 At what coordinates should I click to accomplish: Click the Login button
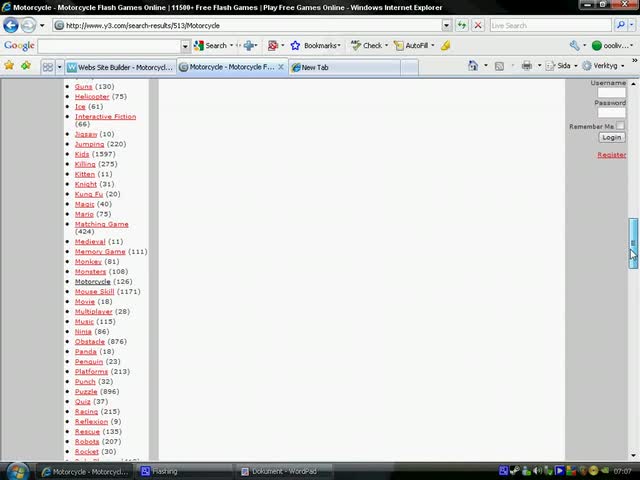[611, 138]
